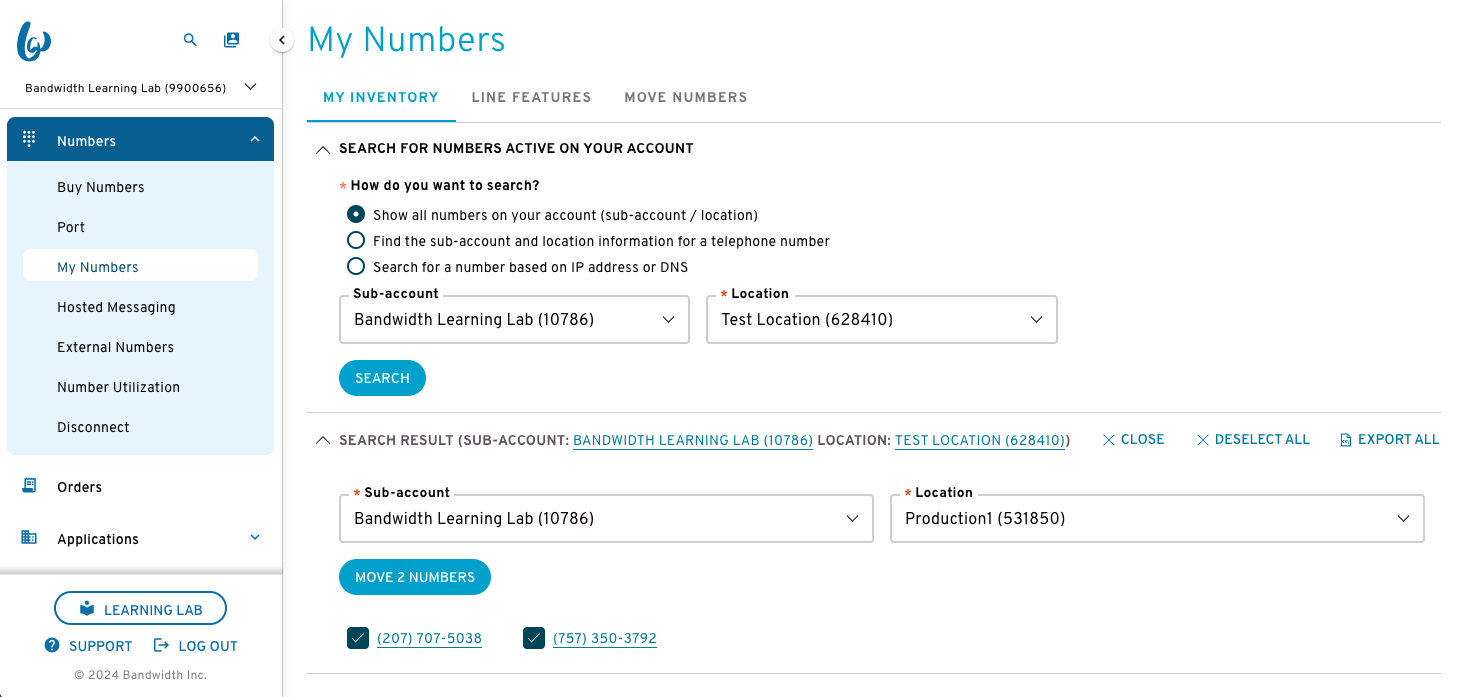Image resolution: width=1462 pixels, height=697 pixels.
Task: Click the Move 2 Numbers button
Action: pos(415,577)
